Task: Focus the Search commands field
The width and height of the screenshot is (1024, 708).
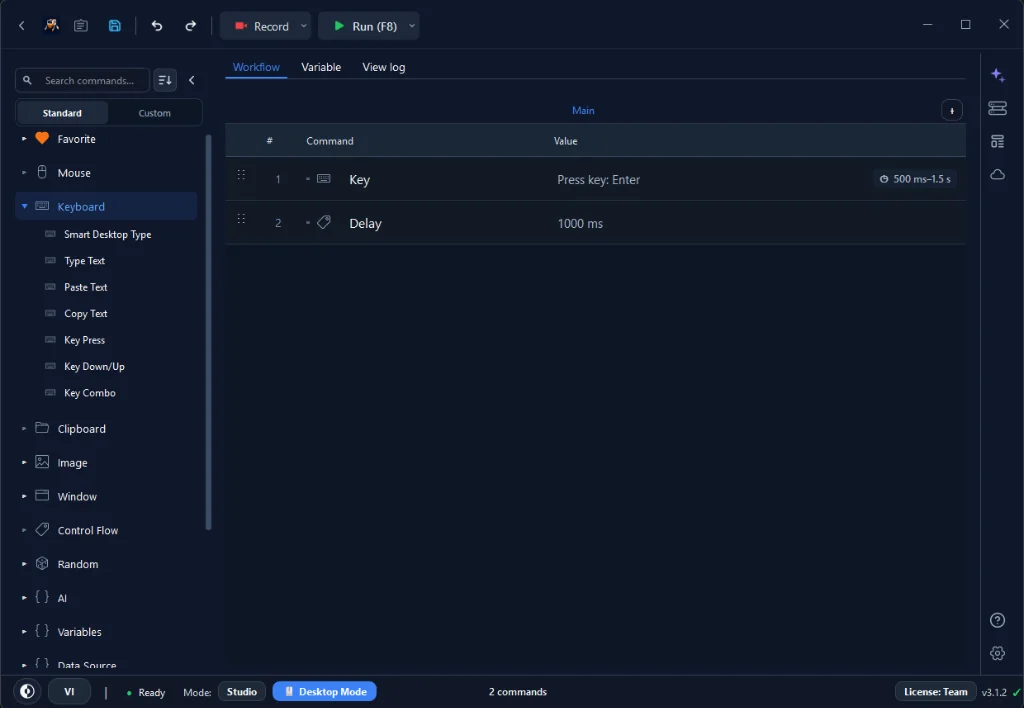Action: tap(83, 80)
